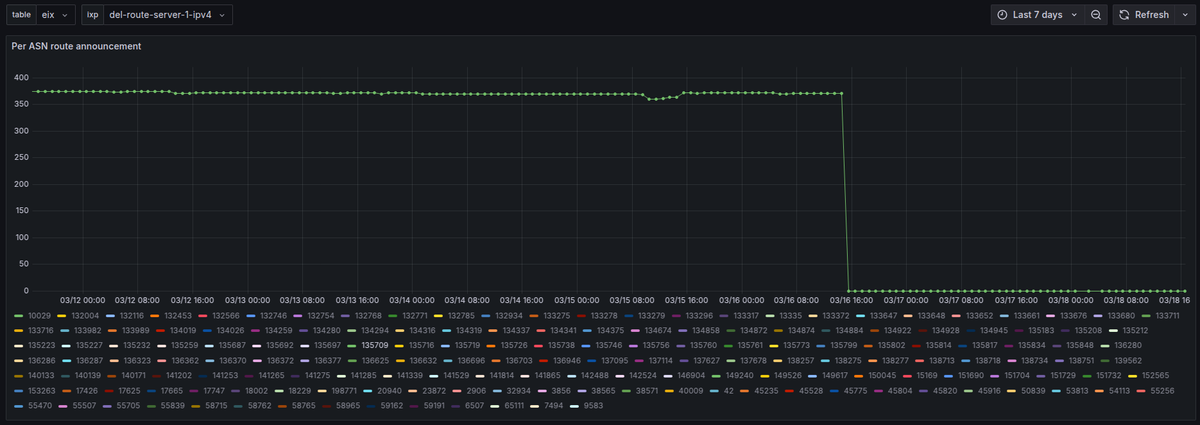
Task: Toggle legend series 135223
Action: 43,345
